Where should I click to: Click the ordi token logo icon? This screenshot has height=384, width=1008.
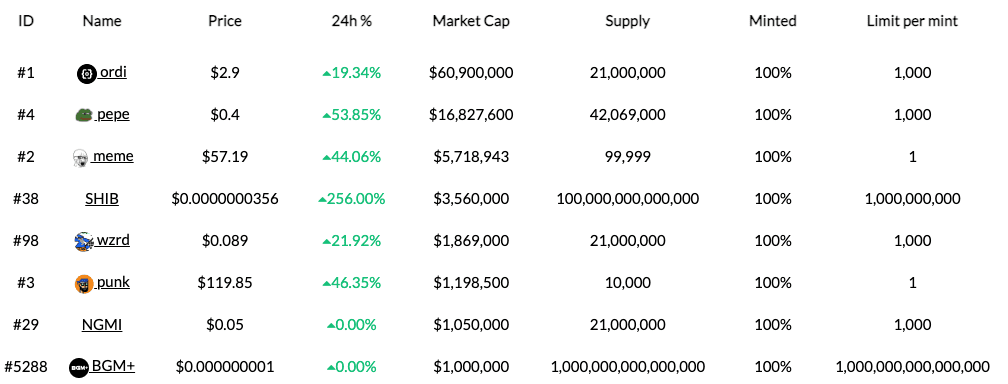86,73
